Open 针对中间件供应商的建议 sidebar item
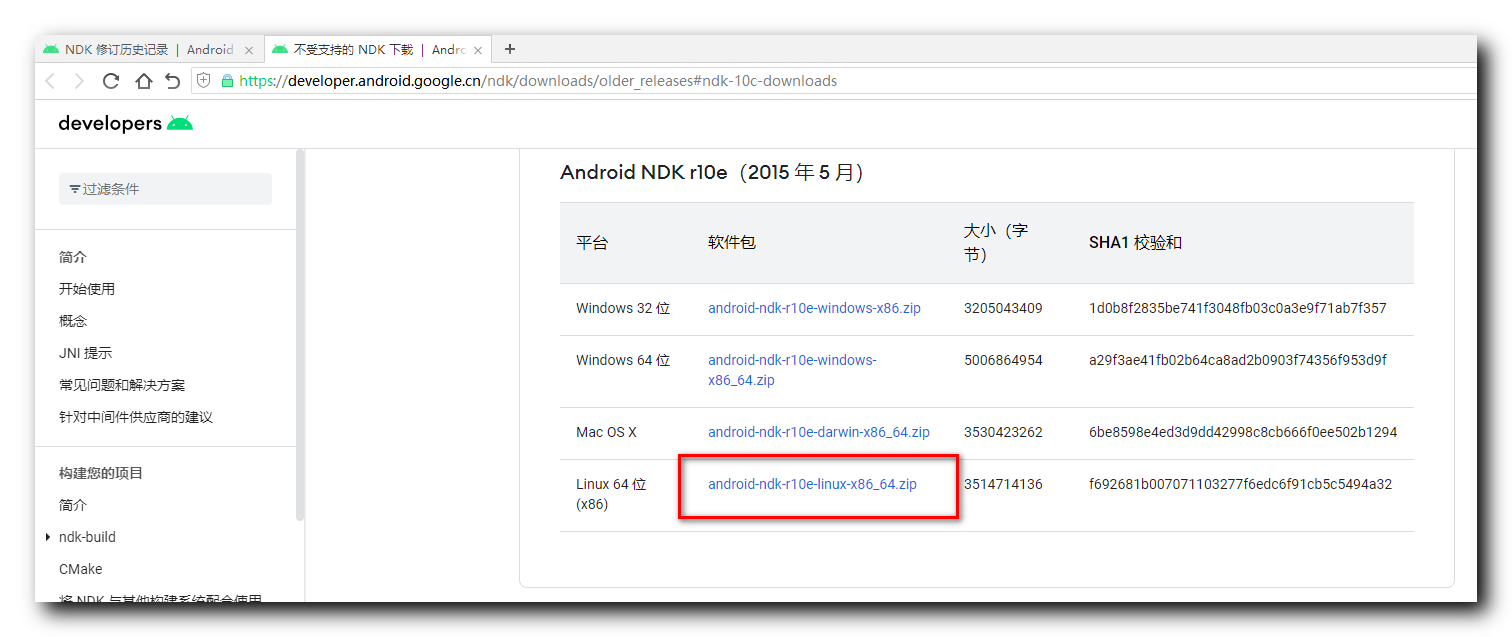Image resolution: width=1512 pixels, height=637 pixels. pyautogui.click(x=136, y=417)
